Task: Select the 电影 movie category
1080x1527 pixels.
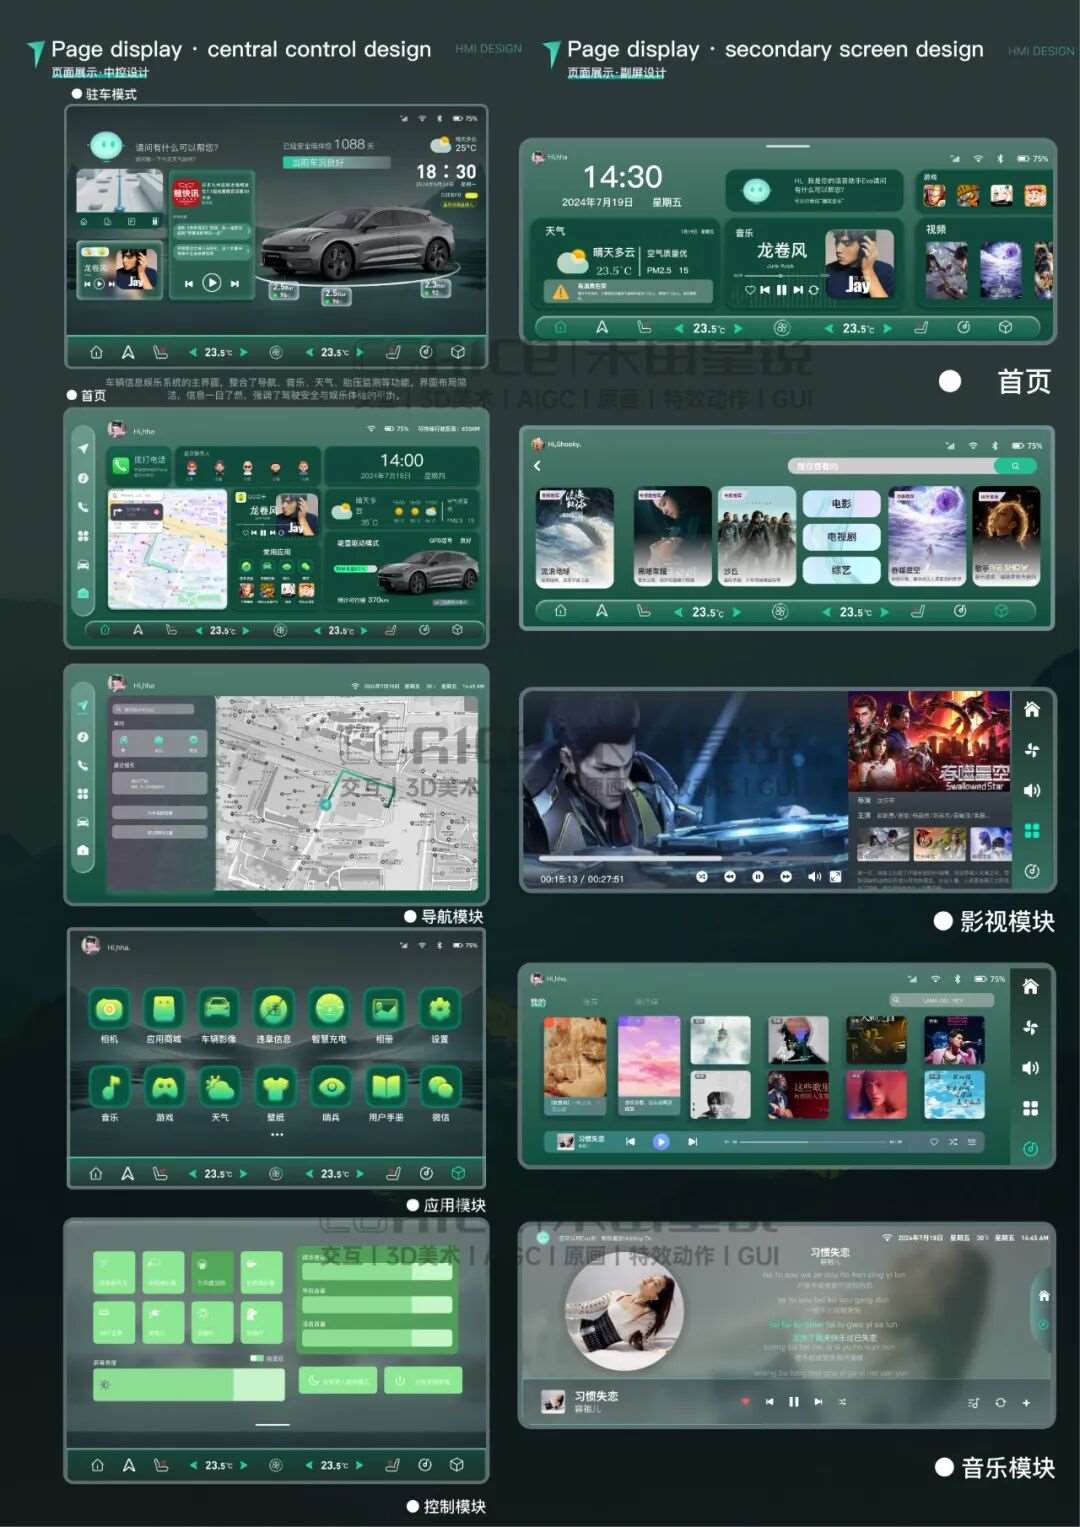Action: point(841,505)
